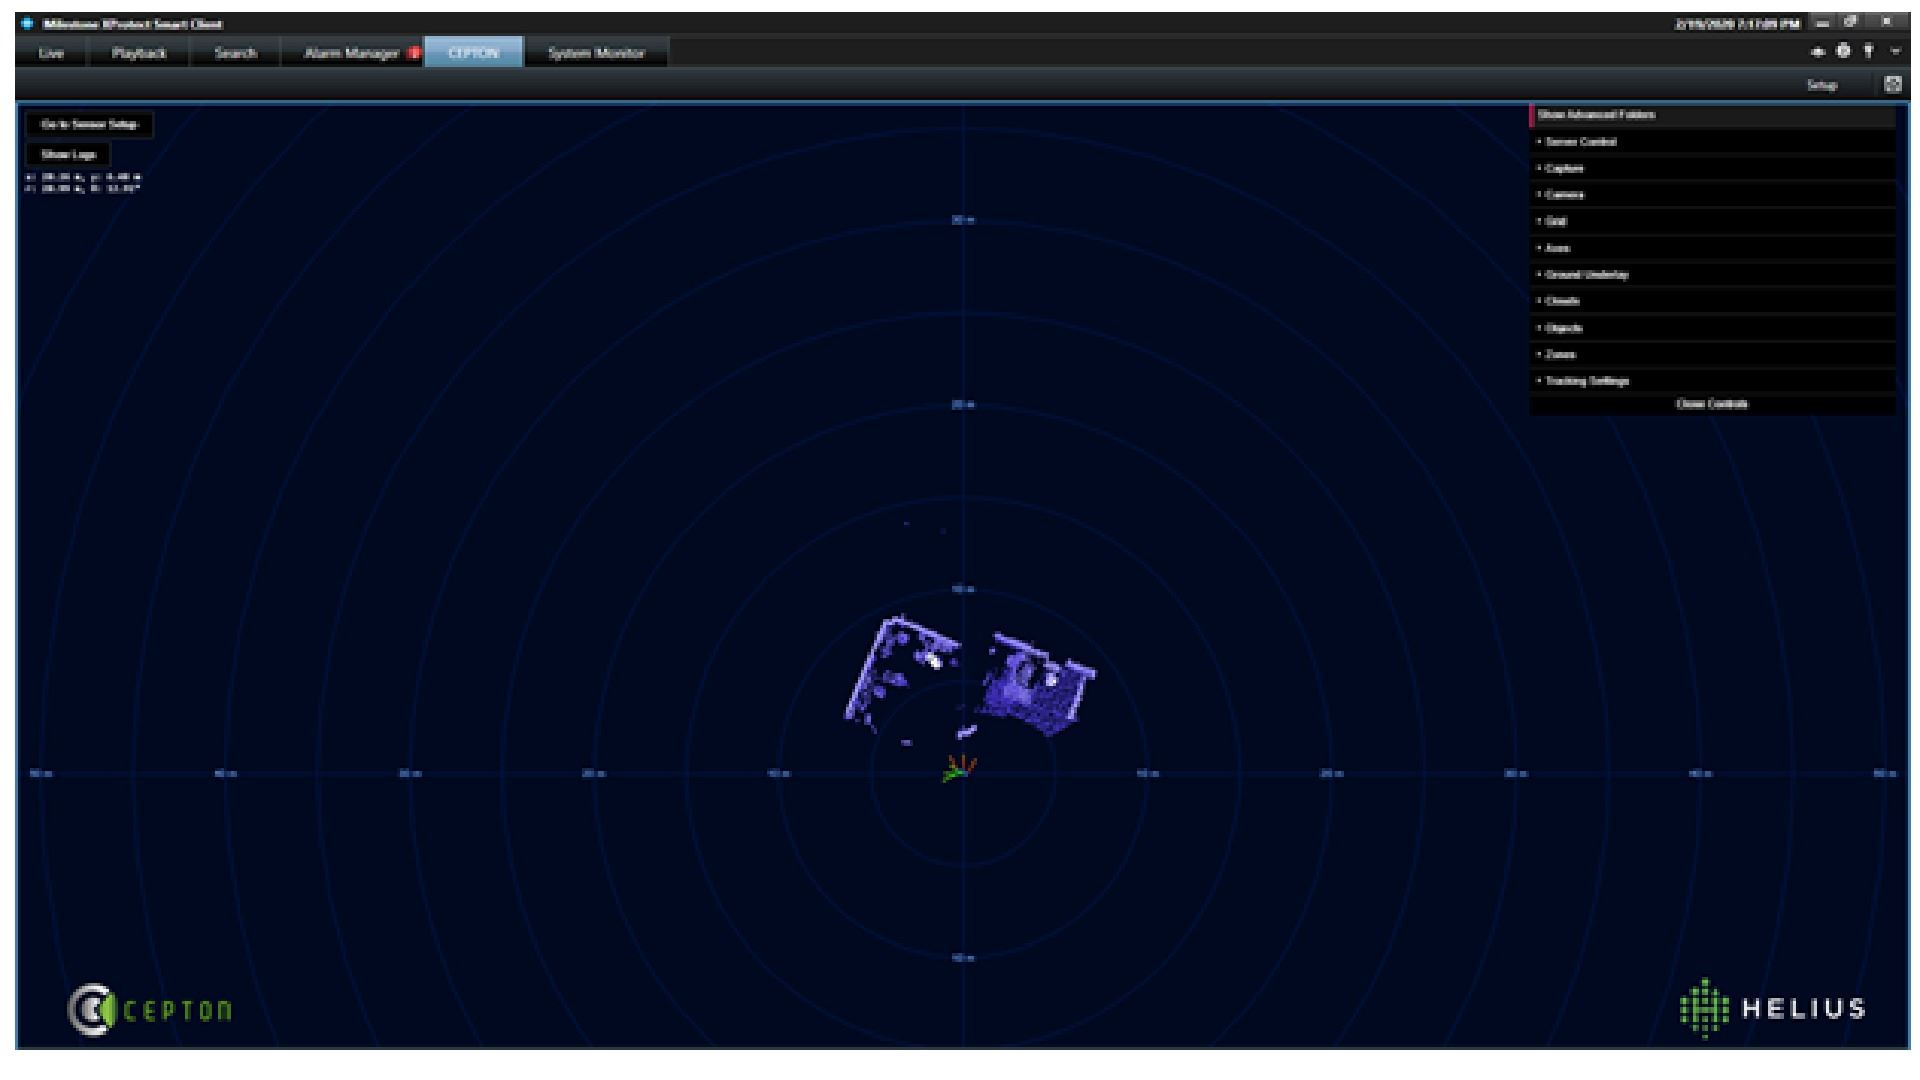Click the help question mark icon
1920x1080 pixels.
coord(1867,52)
